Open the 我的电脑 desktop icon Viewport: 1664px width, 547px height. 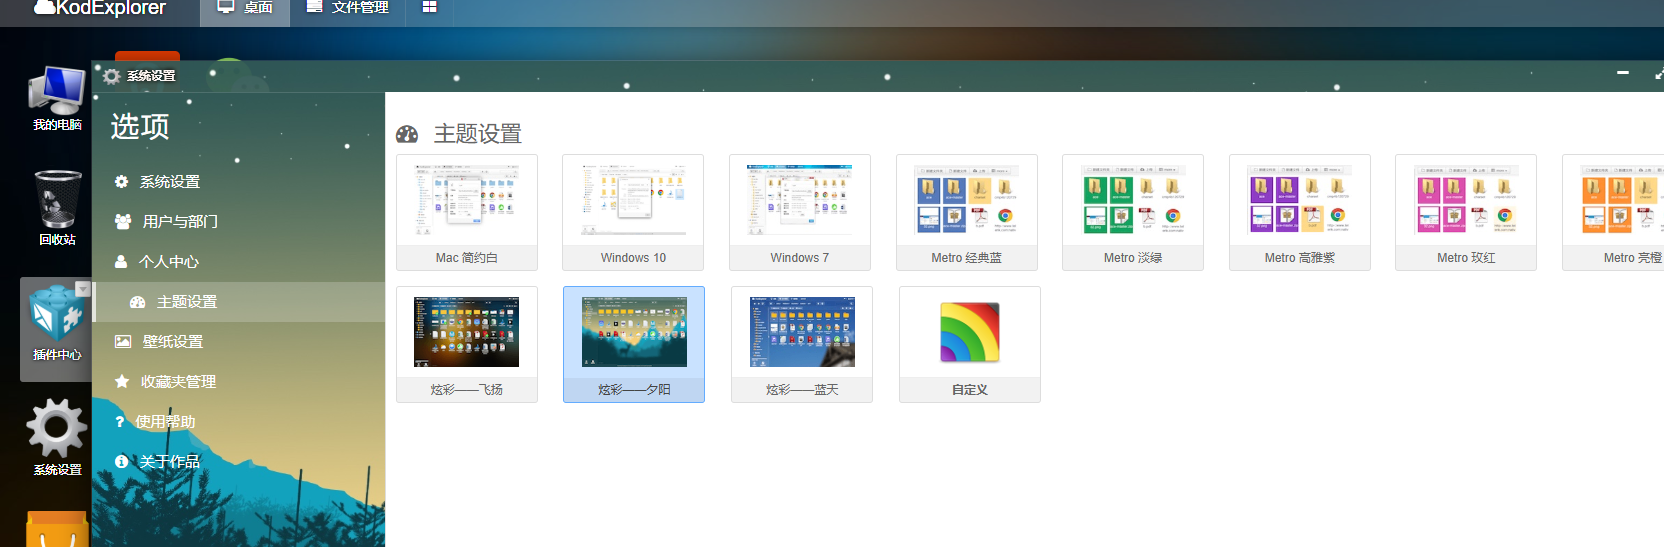click(57, 98)
